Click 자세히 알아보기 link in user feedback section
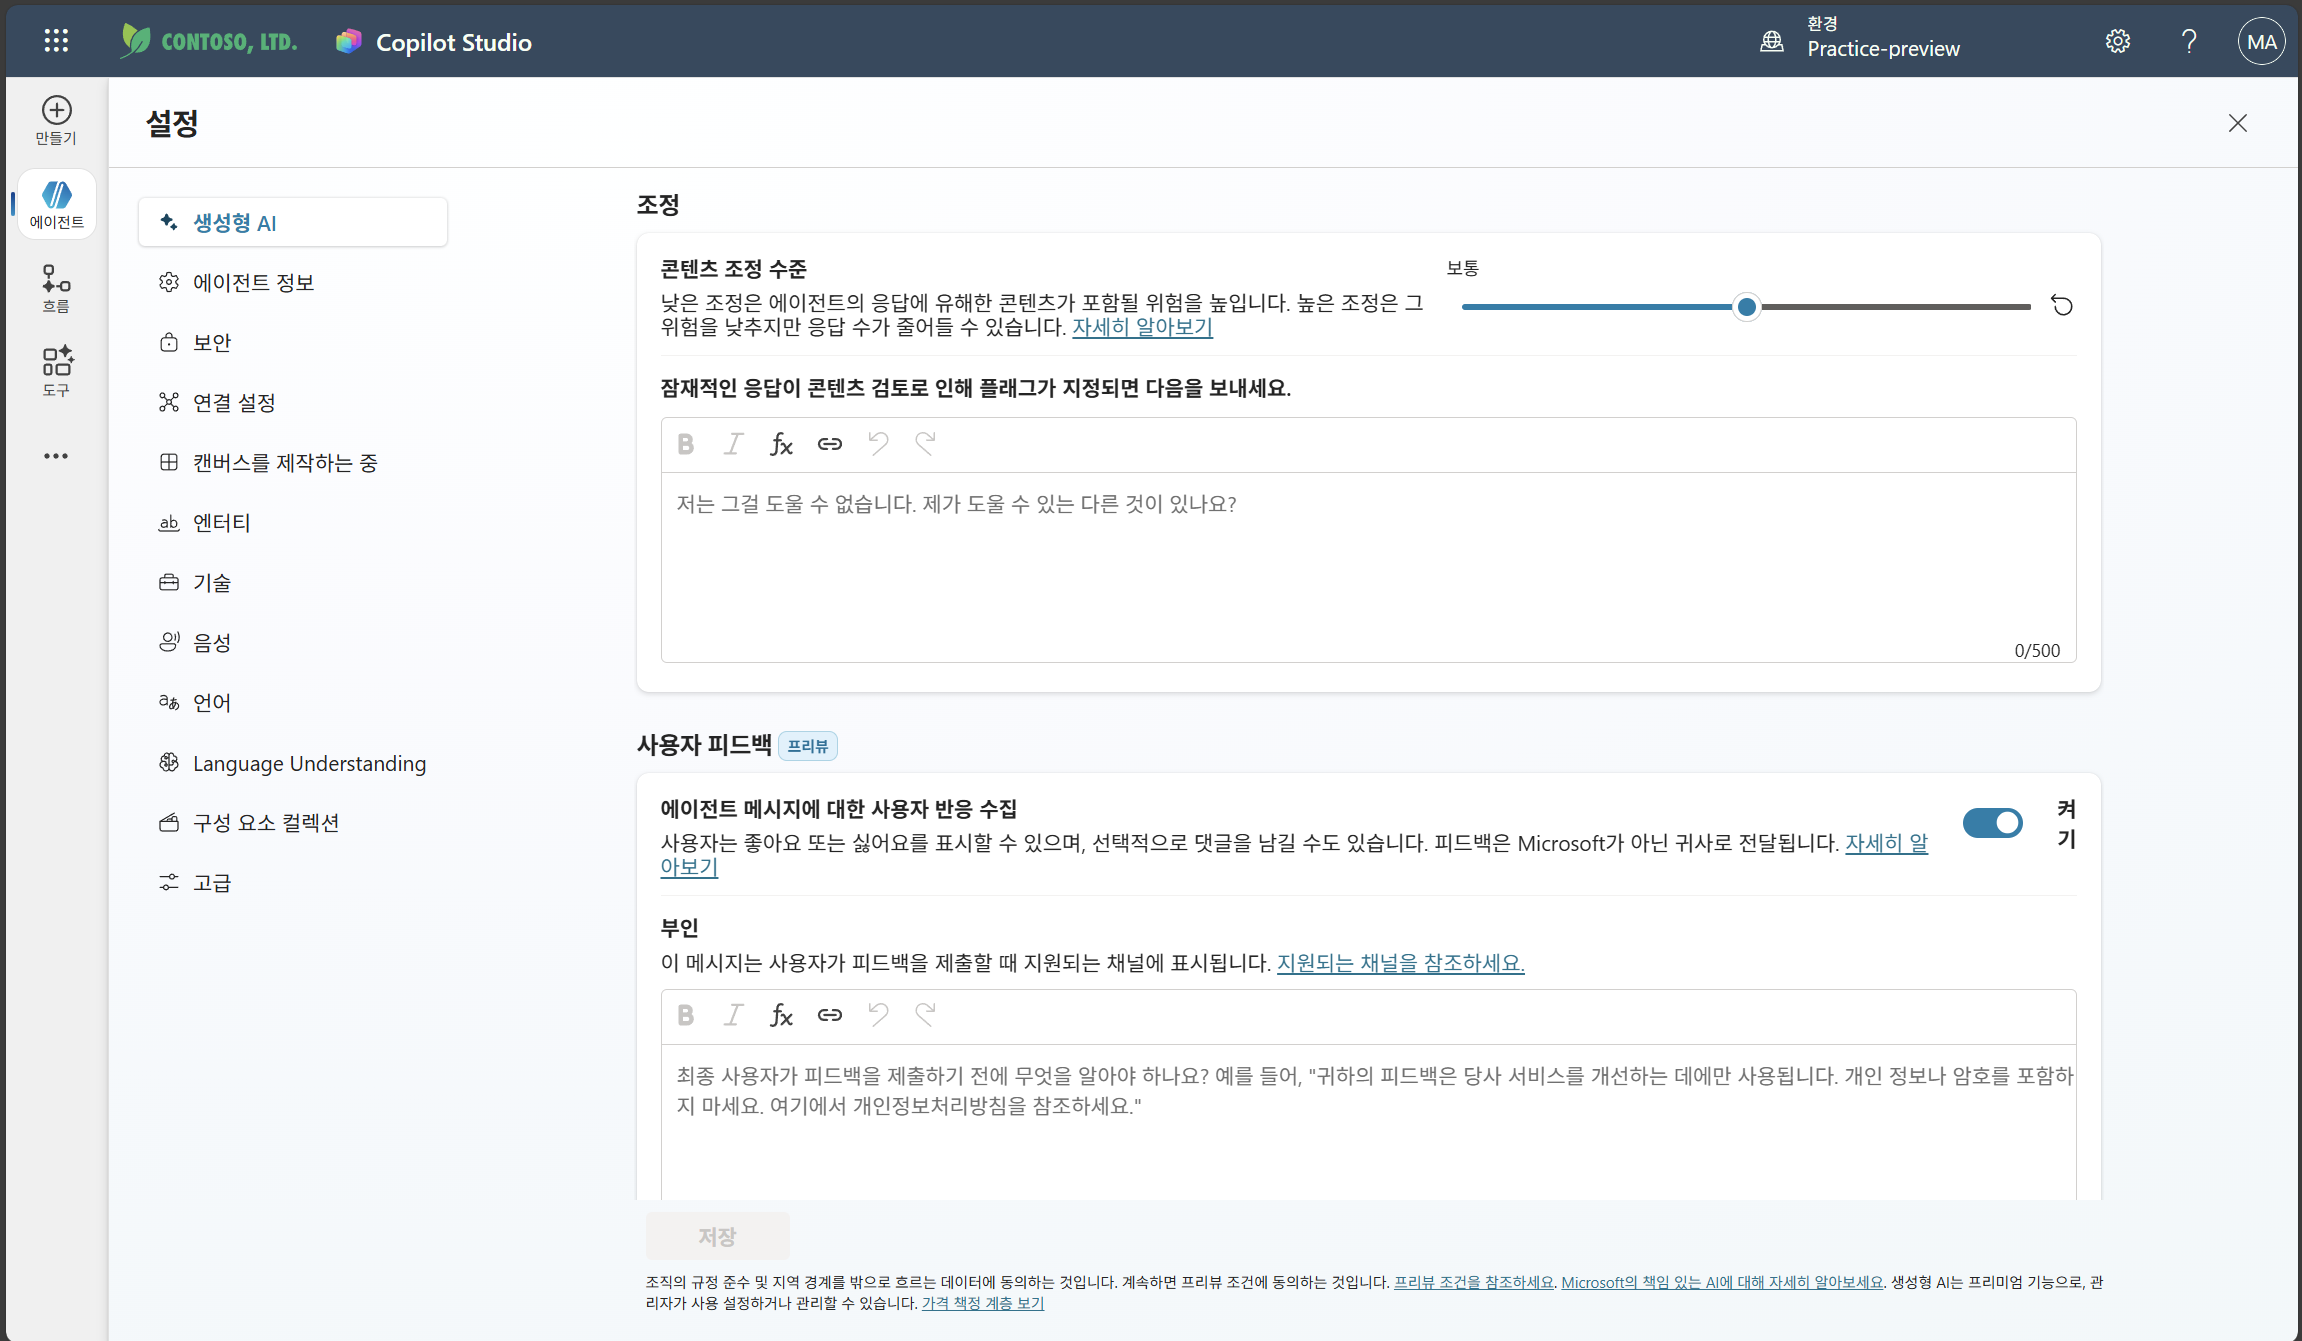Viewport: 2302px width, 1341px height. [1886, 843]
